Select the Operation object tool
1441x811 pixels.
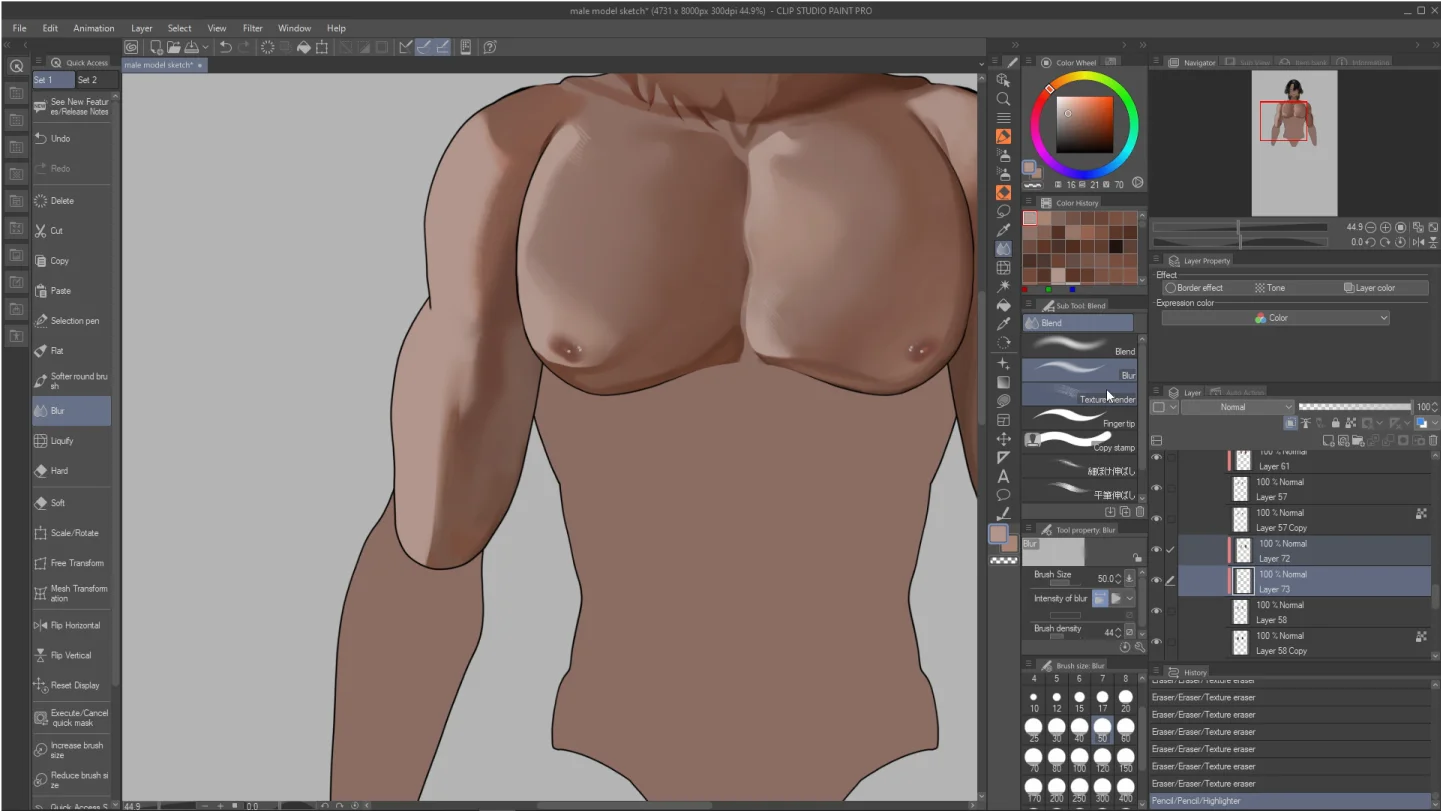point(1003,79)
